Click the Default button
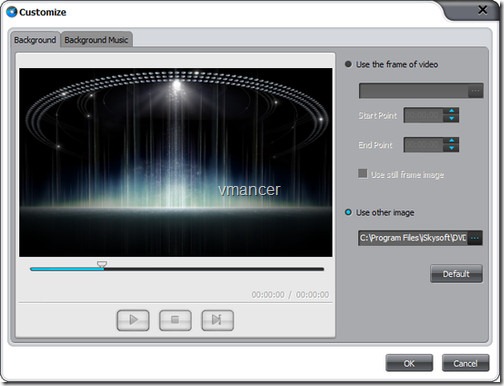504x386 pixels. click(x=456, y=274)
